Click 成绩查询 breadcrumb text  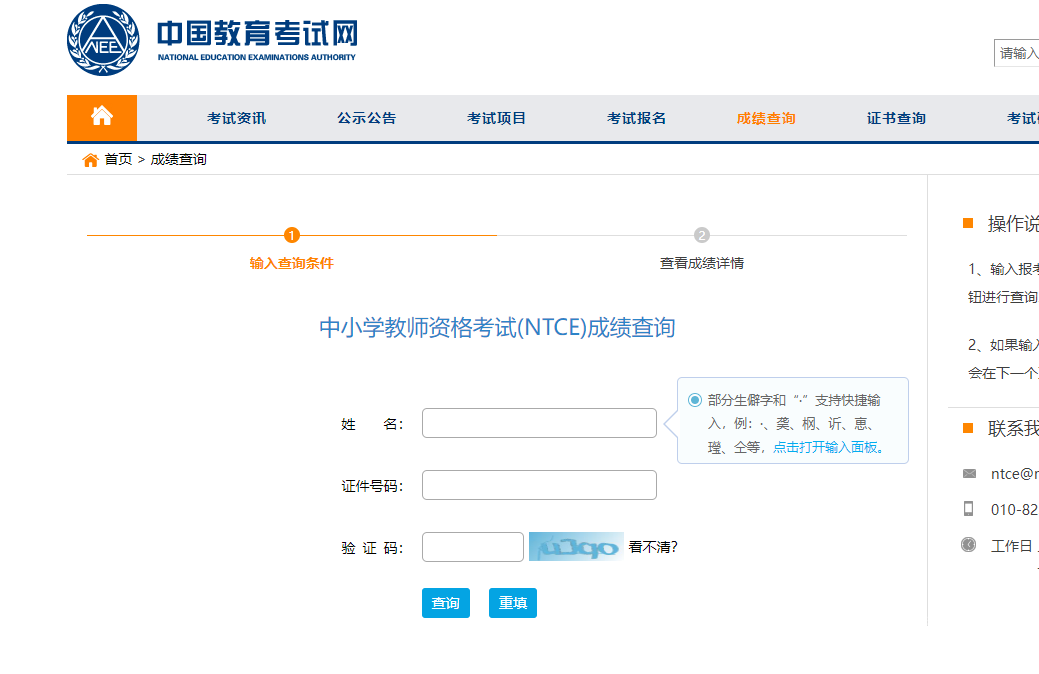click(x=179, y=159)
